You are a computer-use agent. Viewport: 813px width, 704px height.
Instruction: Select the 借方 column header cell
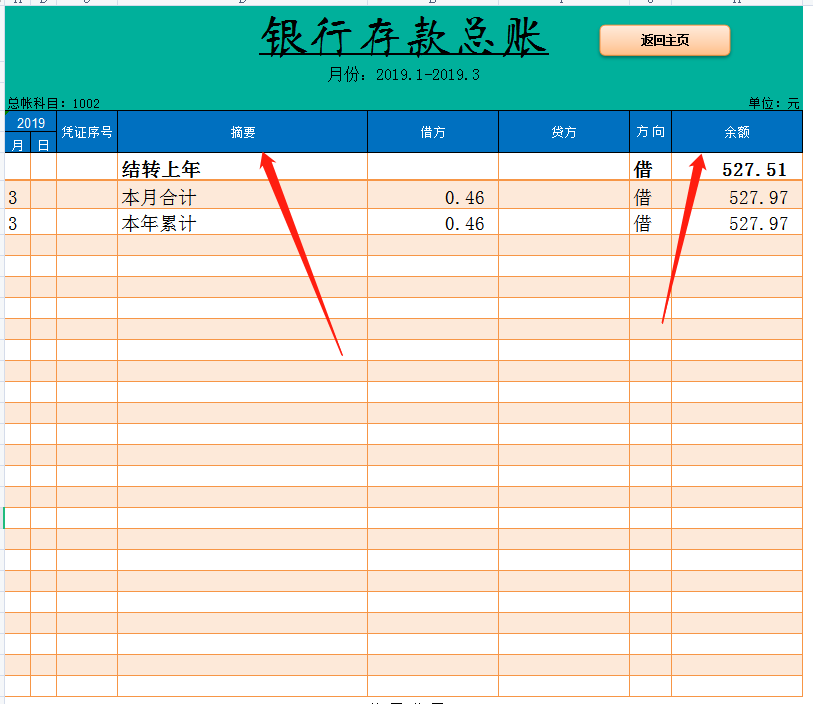(x=433, y=131)
